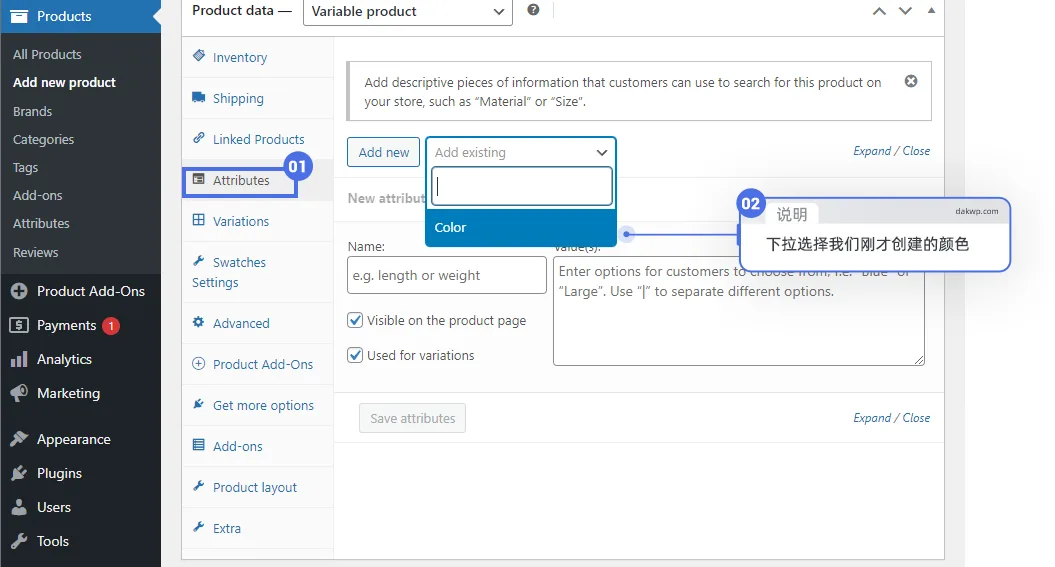Click the Shipping truck icon
Screen dimensions: 1055x567
pos(198,97)
